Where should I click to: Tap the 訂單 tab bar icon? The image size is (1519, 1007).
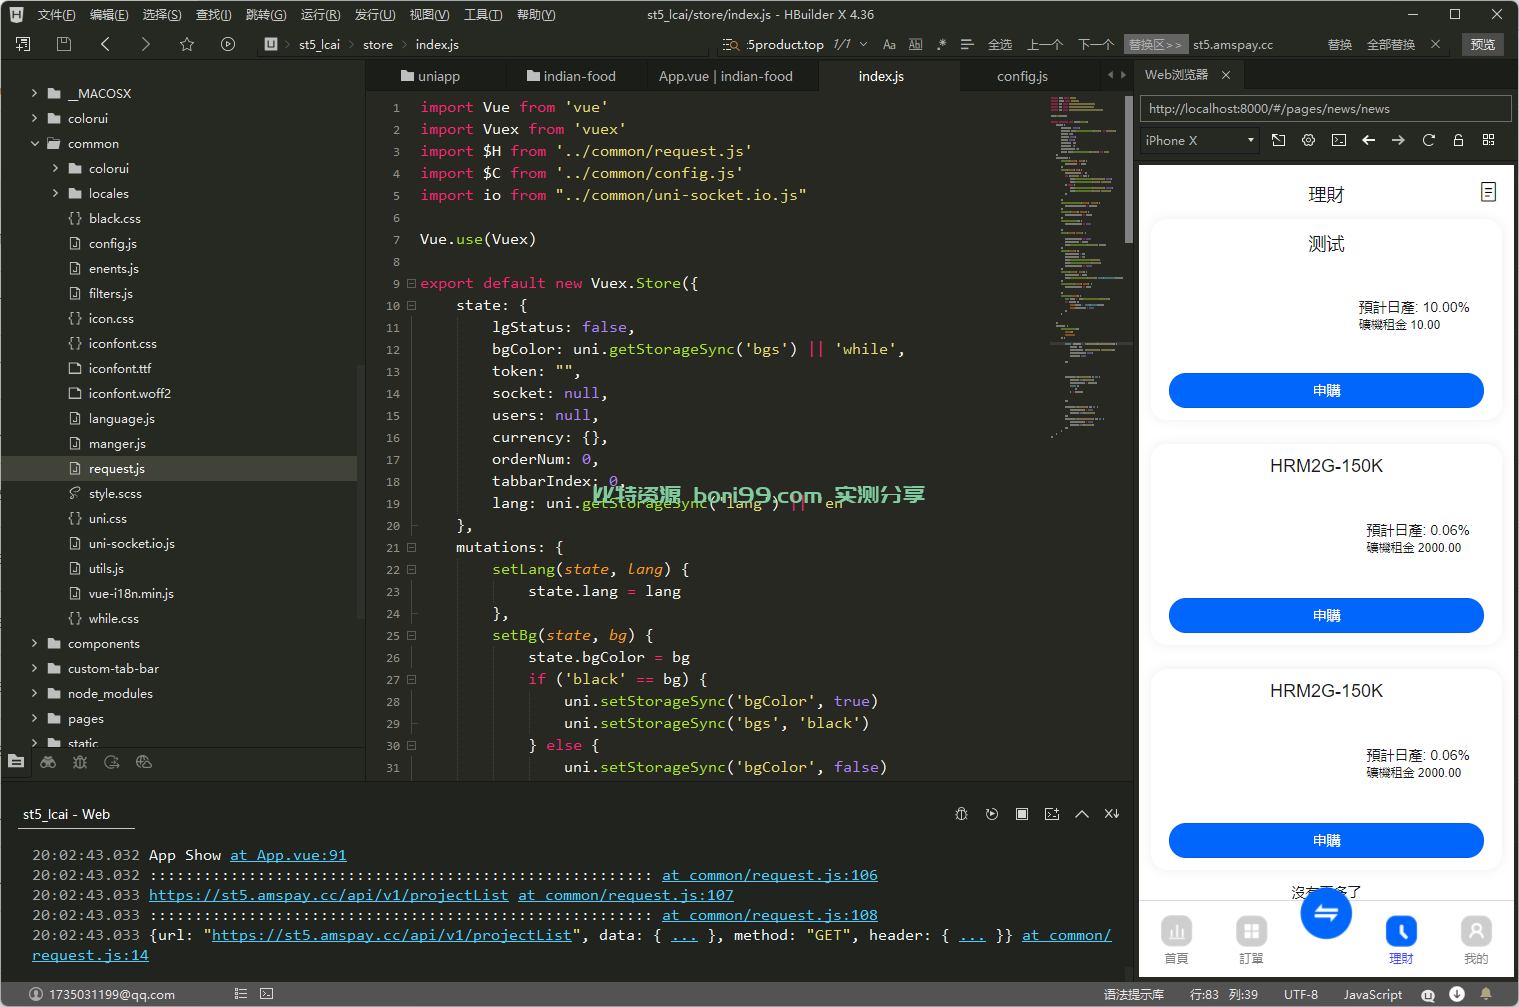tap(1251, 940)
